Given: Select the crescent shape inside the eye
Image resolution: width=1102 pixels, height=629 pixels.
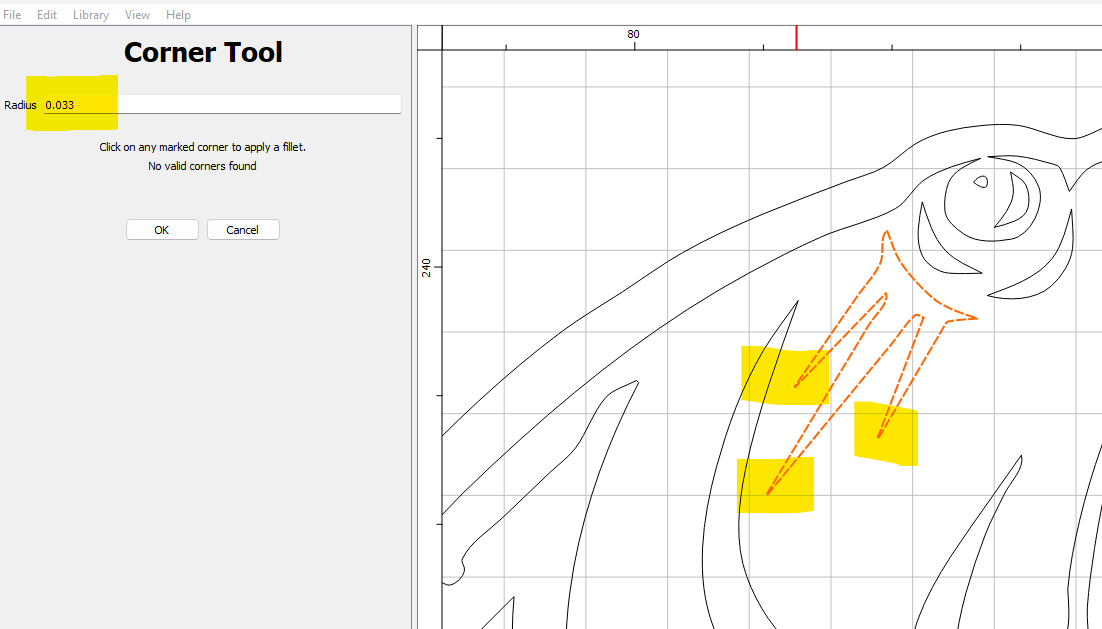Looking at the screenshot, I should (x=1020, y=198).
